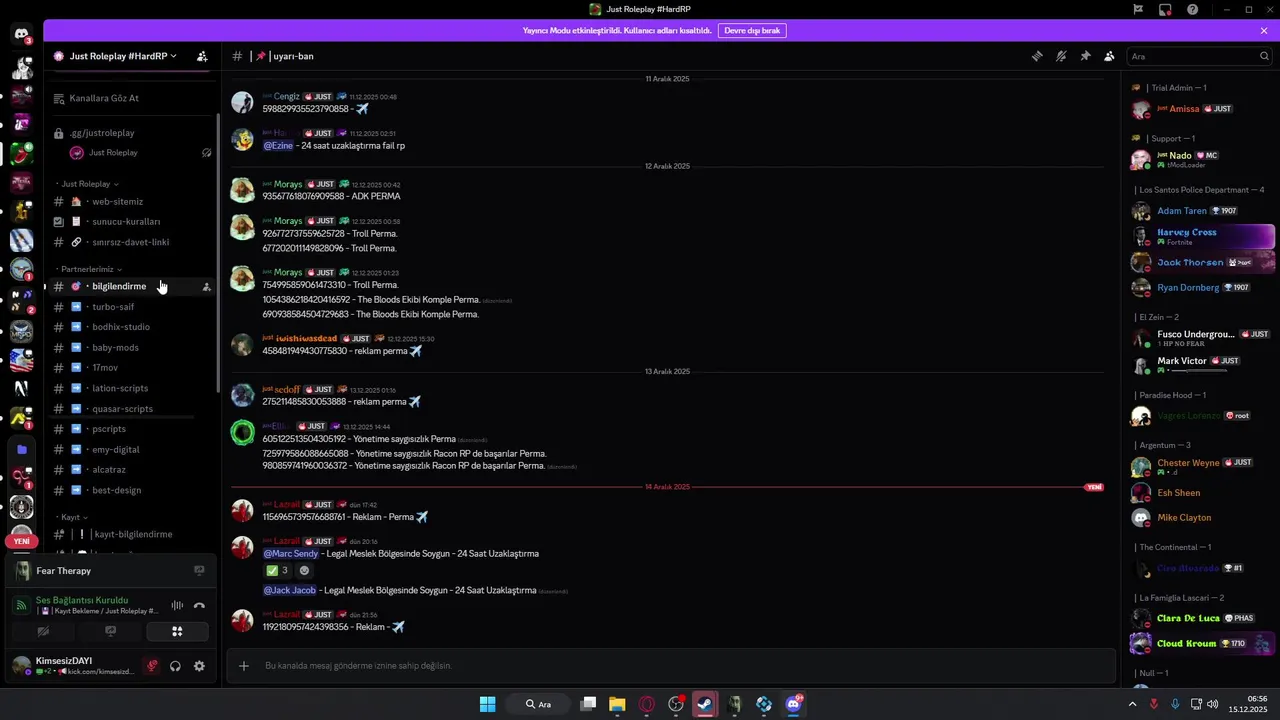This screenshot has width=1280, height=720.
Task: Click the YENİ unread pill in server list
Action: [21, 541]
